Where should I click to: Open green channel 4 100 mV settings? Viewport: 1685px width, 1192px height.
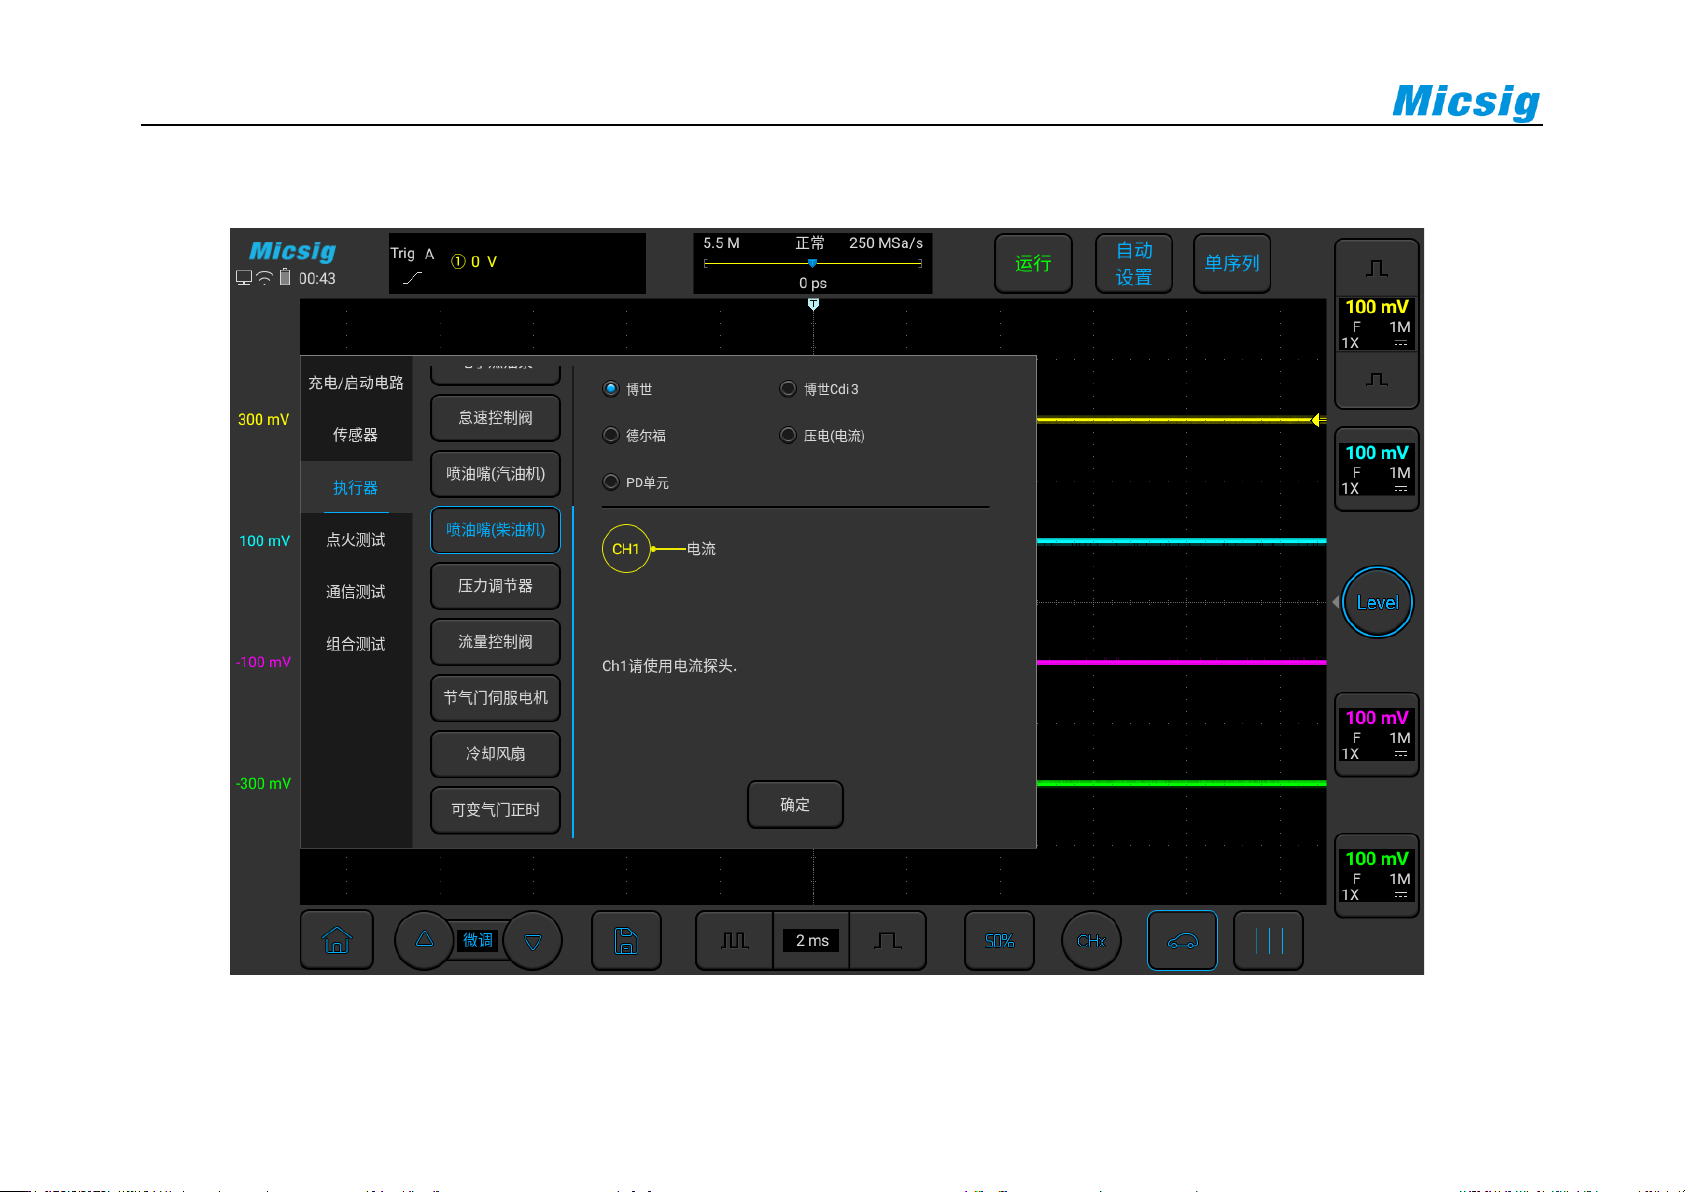[x=1377, y=875]
